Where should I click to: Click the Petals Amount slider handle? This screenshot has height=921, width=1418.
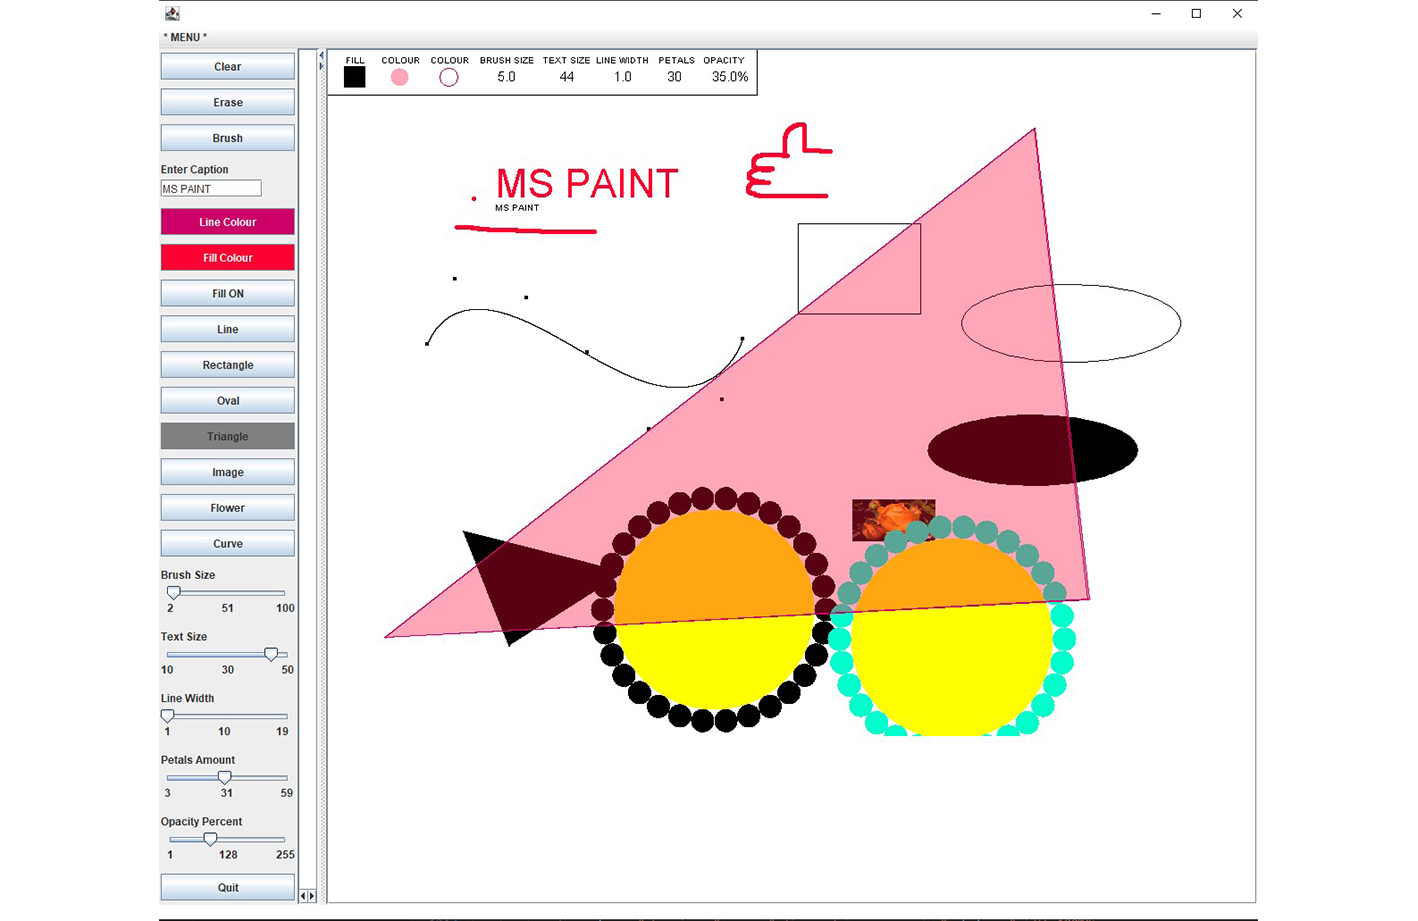[225, 777]
